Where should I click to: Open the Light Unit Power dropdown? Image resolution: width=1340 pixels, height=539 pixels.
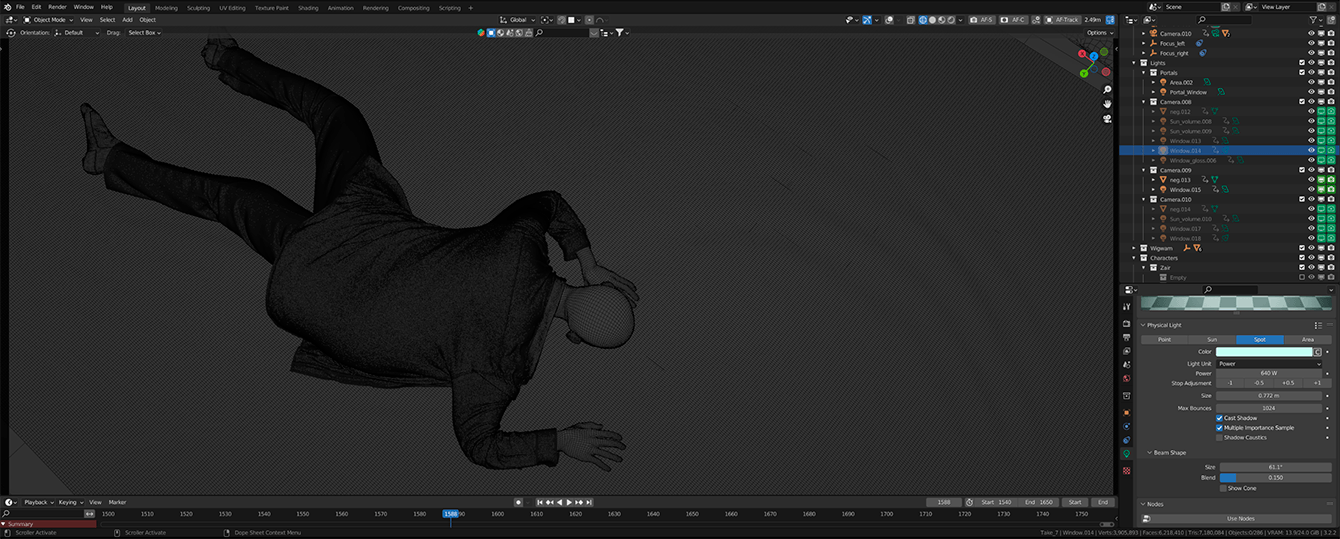coord(1269,364)
